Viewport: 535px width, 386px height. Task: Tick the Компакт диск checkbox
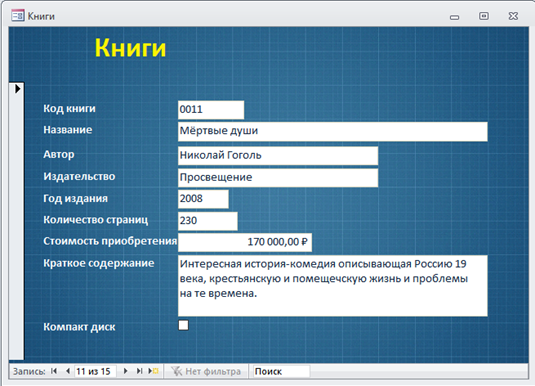(x=184, y=325)
